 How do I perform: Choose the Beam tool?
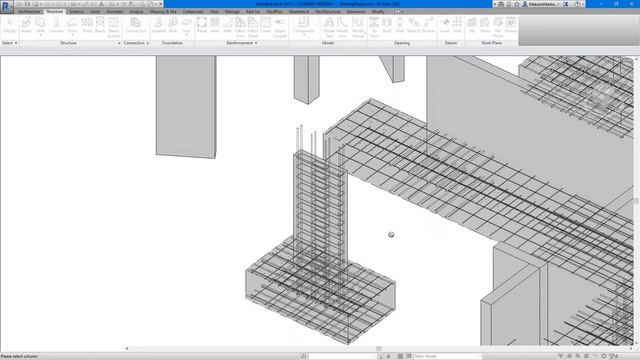point(26,25)
